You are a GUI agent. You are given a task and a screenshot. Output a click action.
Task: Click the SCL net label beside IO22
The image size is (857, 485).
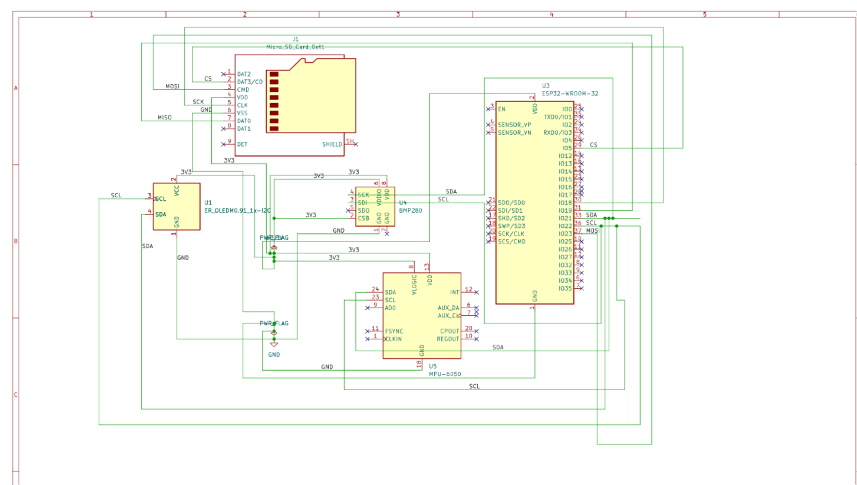tap(591, 223)
